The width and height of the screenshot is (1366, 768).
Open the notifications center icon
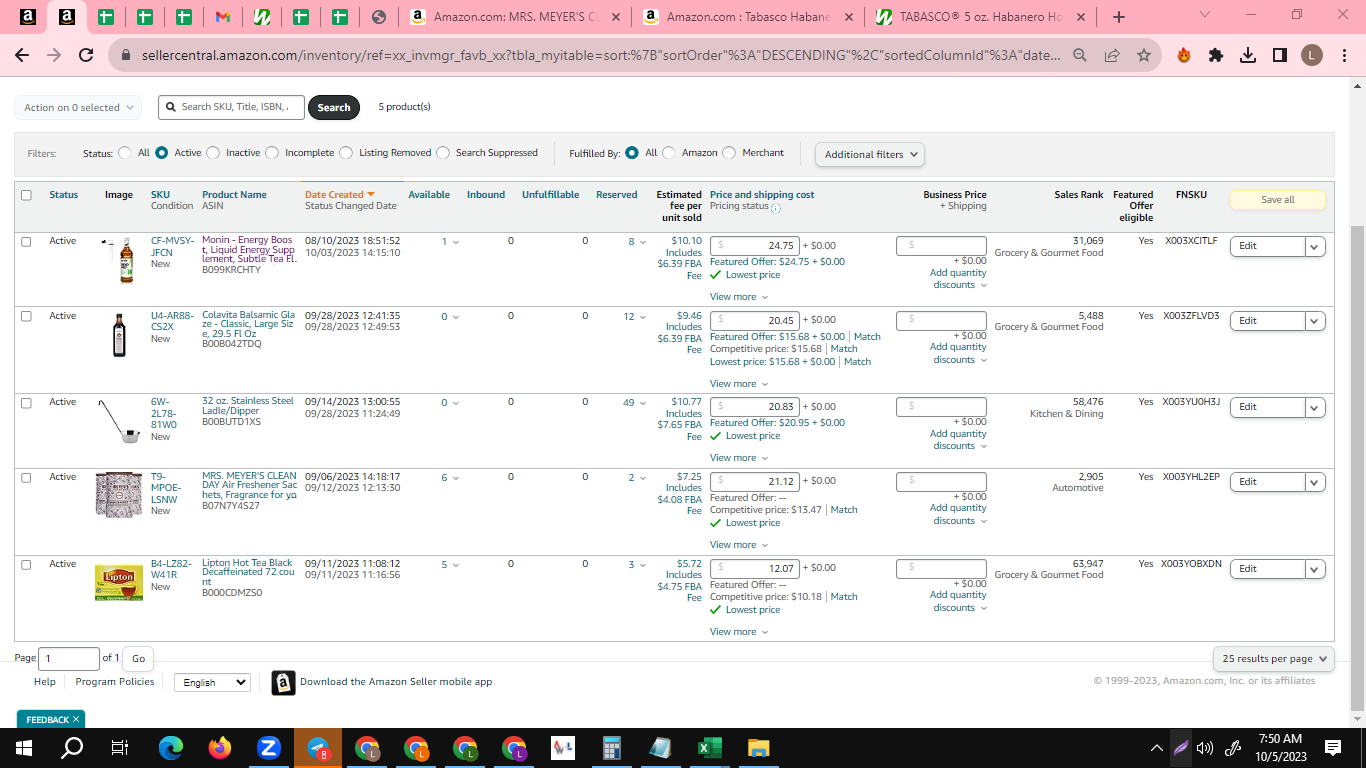tap(1333, 747)
